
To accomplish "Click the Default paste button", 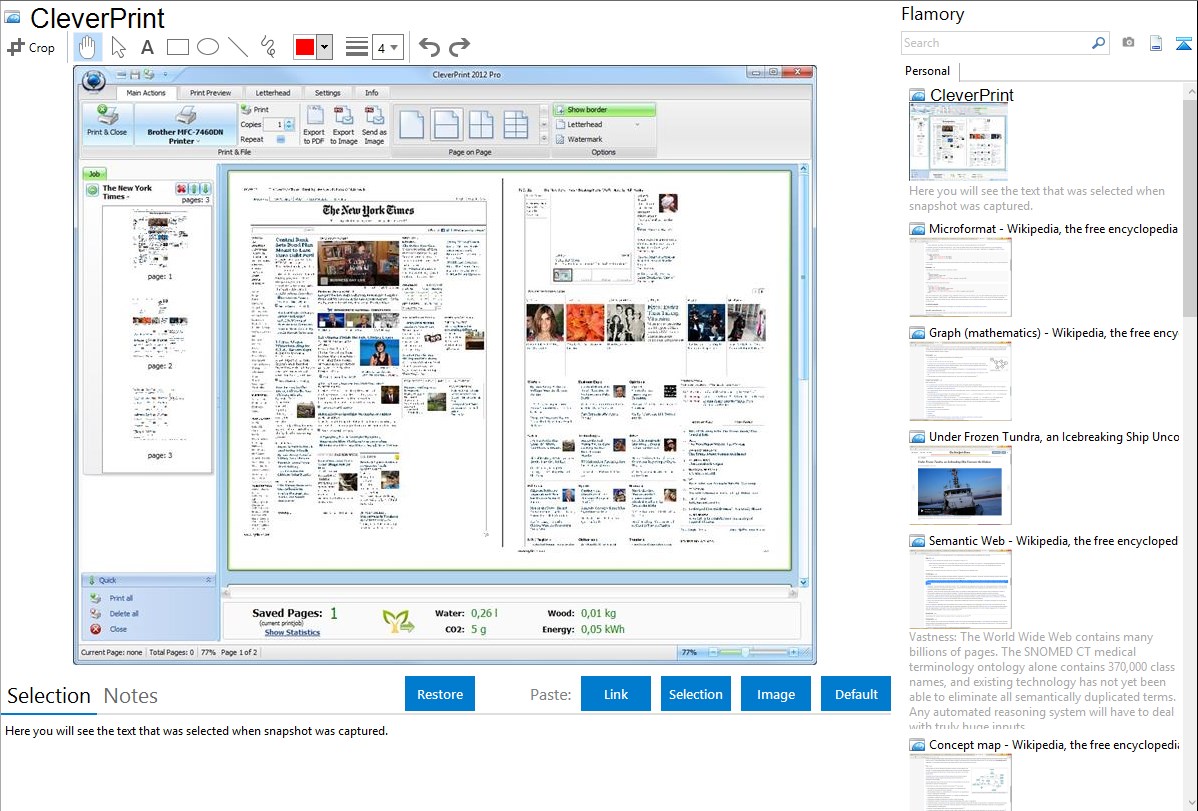I will 856,694.
